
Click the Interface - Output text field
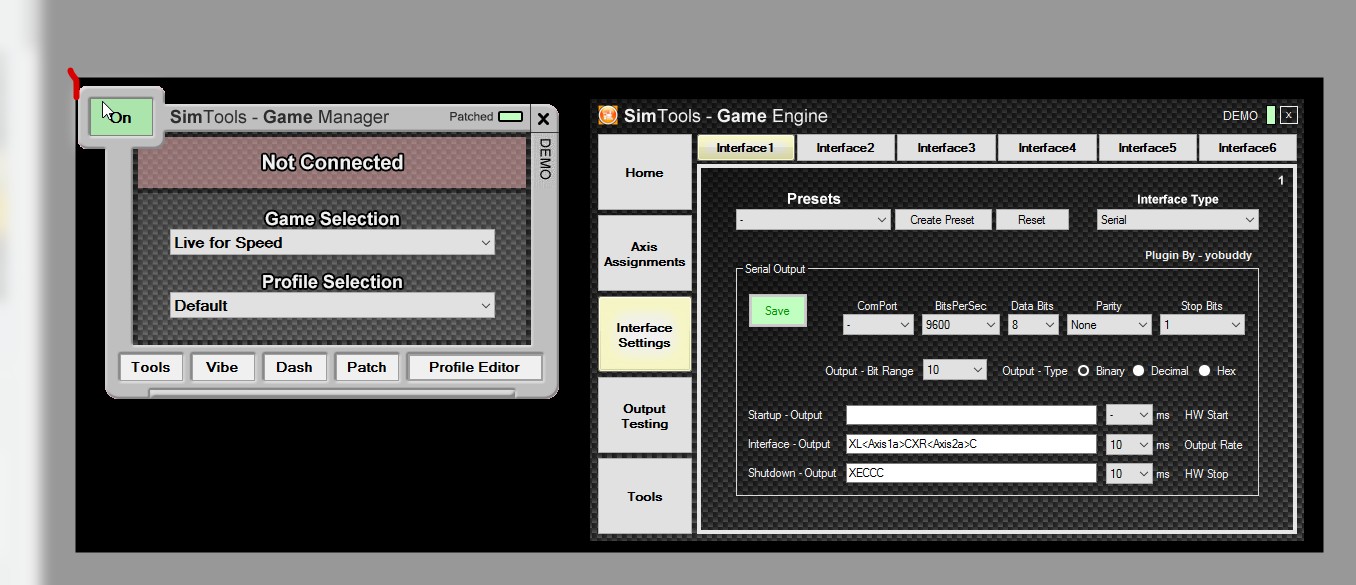[971, 445]
